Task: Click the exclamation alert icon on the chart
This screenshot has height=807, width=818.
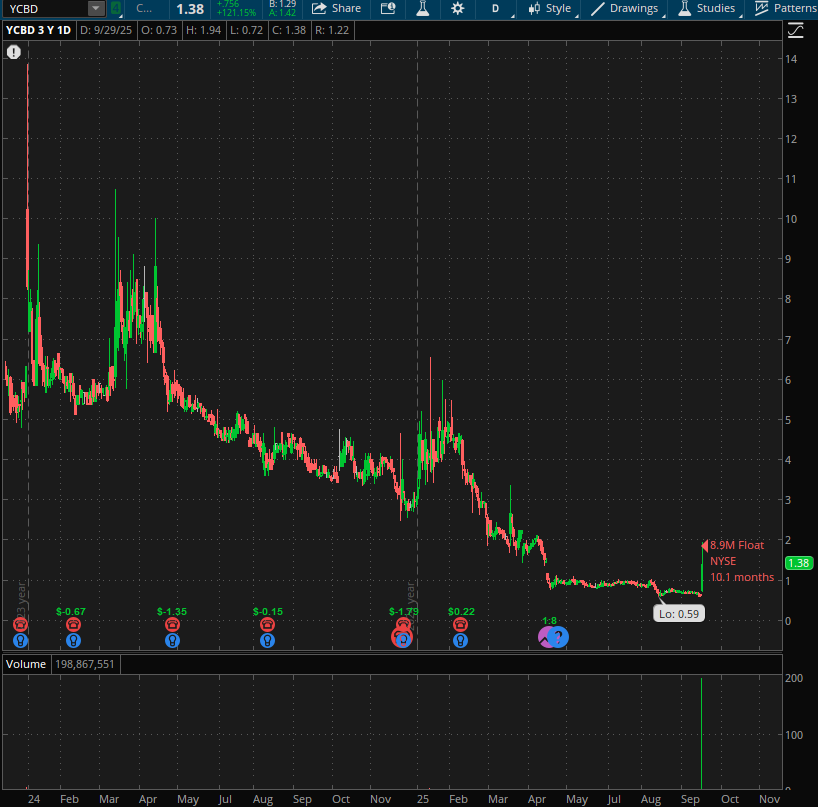Action: pyautogui.click(x=14, y=52)
